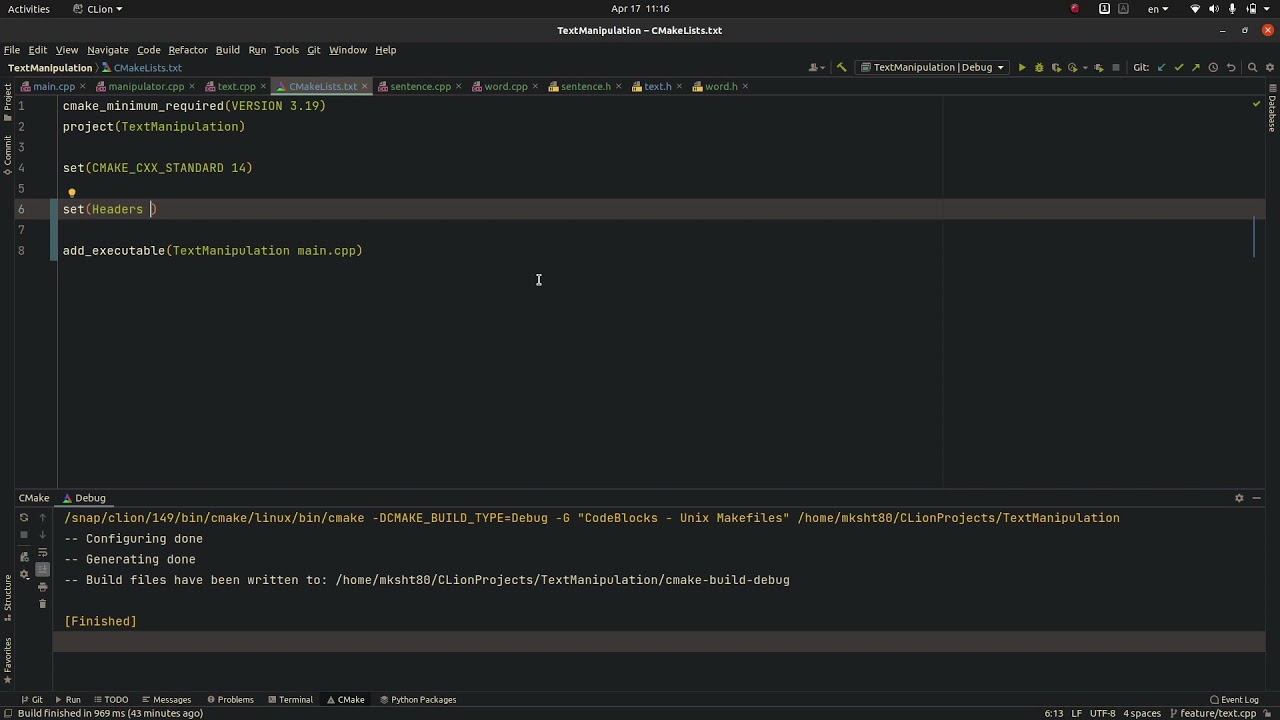Open TextManipulation | Debug run configuration dropdown

pos(931,68)
